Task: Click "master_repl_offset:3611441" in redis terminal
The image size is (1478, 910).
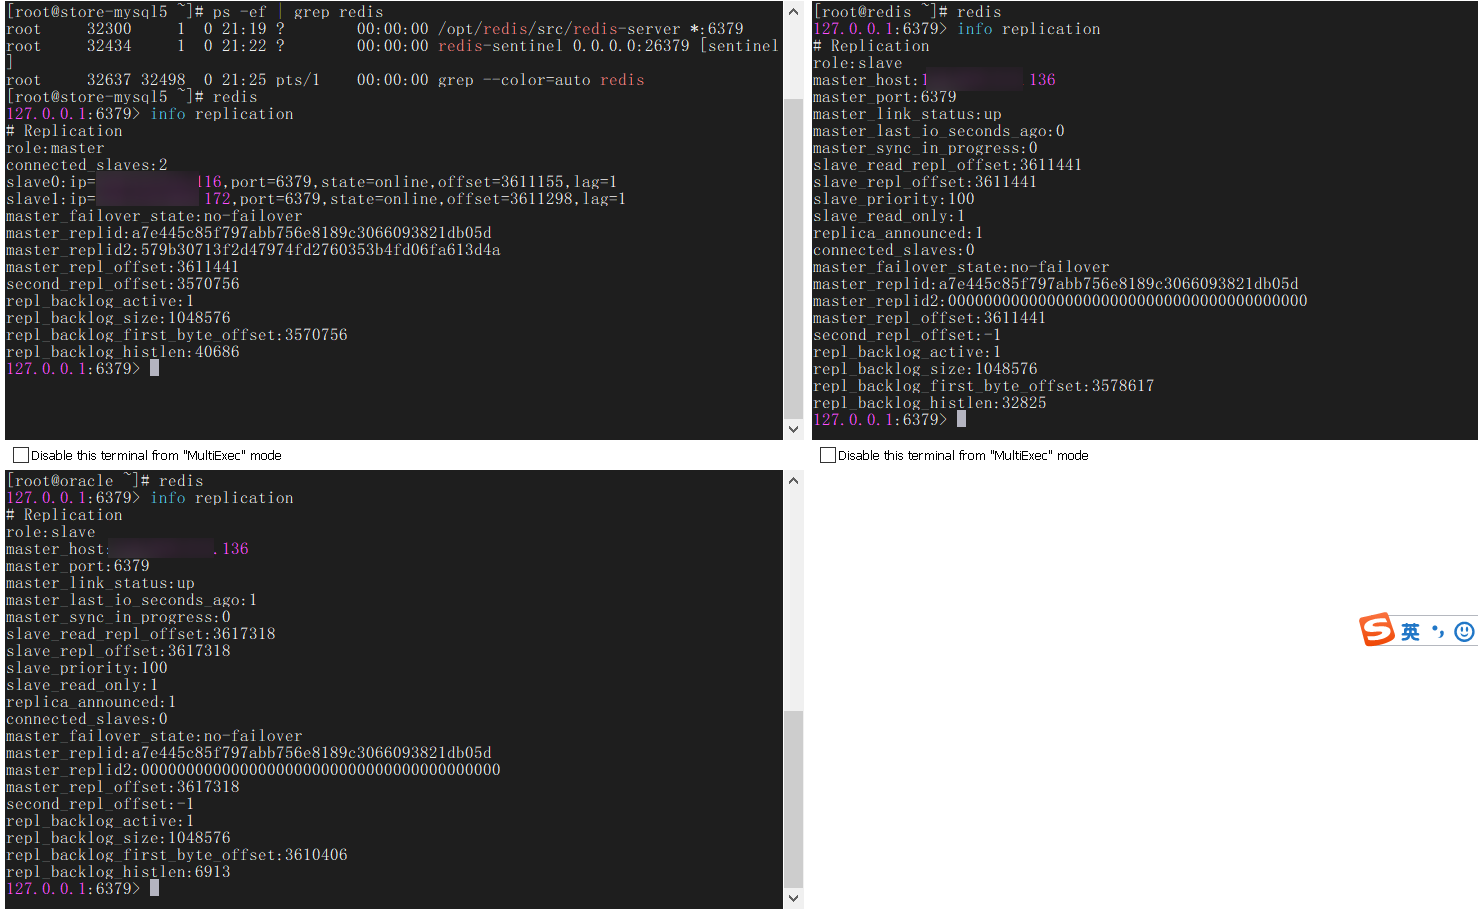Action: tap(929, 318)
